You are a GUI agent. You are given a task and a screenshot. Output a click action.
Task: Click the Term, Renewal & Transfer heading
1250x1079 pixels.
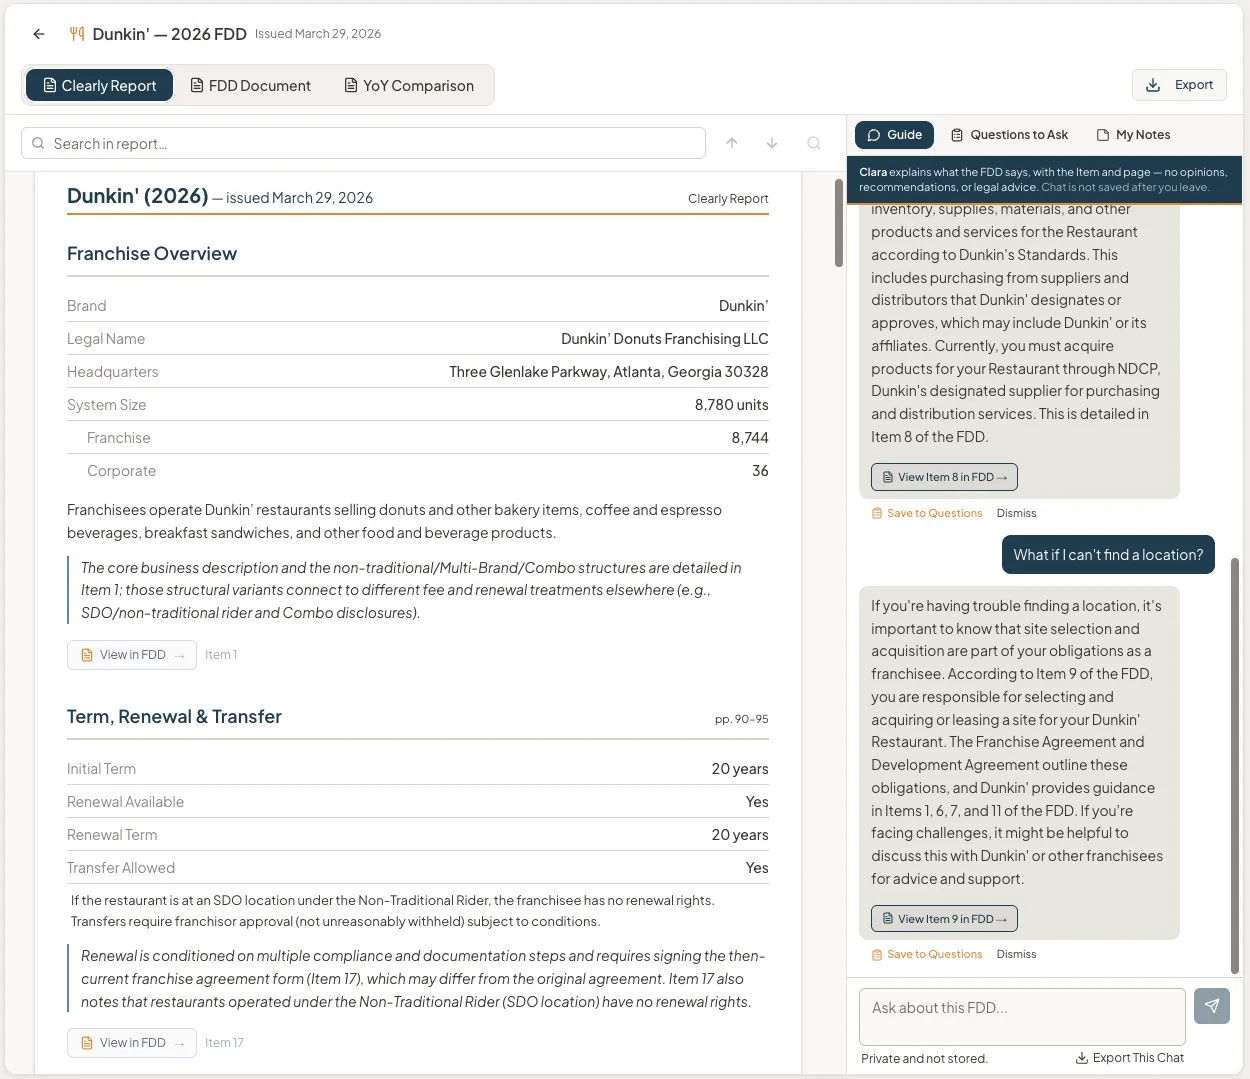[x=174, y=717]
